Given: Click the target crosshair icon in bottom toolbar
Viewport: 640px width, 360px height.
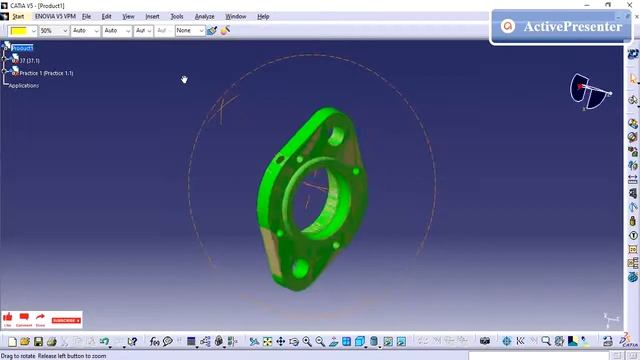Looking at the screenshot, I should pos(507,341).
